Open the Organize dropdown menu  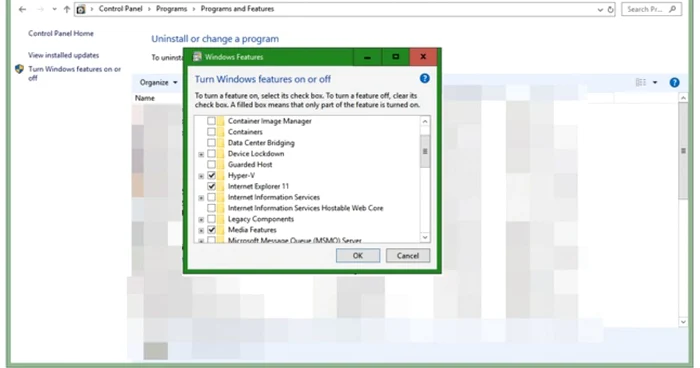coord(158,83)
